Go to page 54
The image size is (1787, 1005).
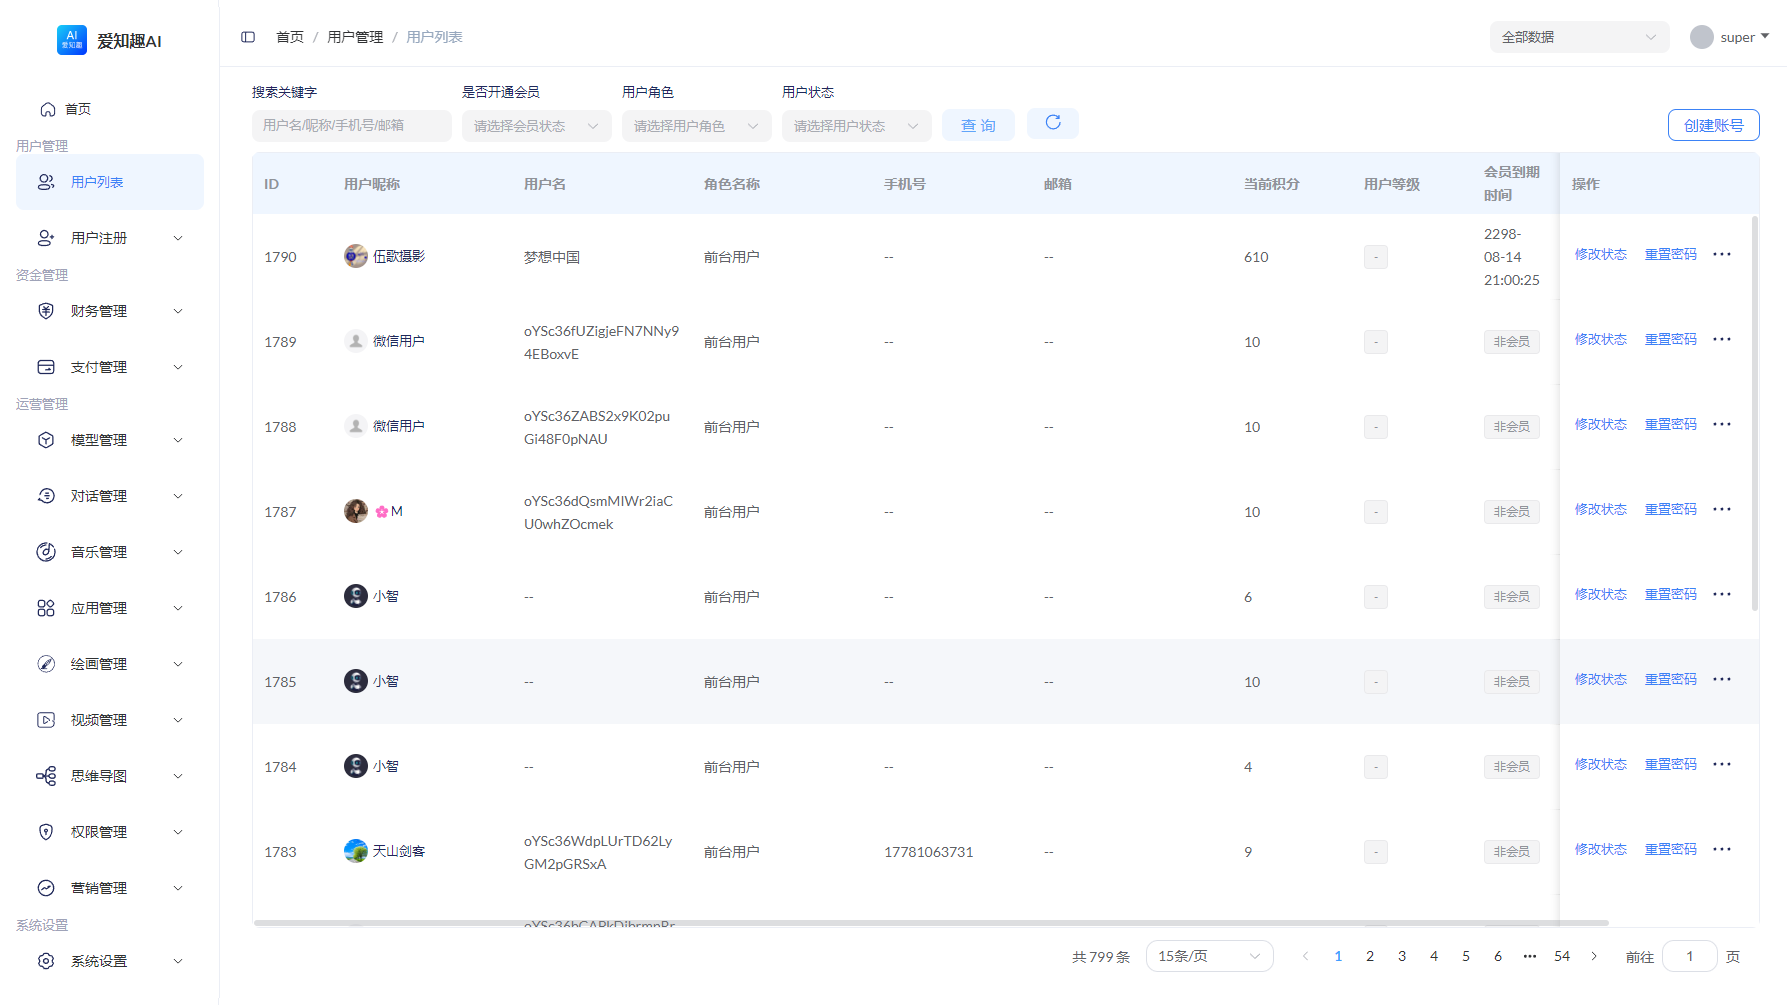click(1562, 956)
